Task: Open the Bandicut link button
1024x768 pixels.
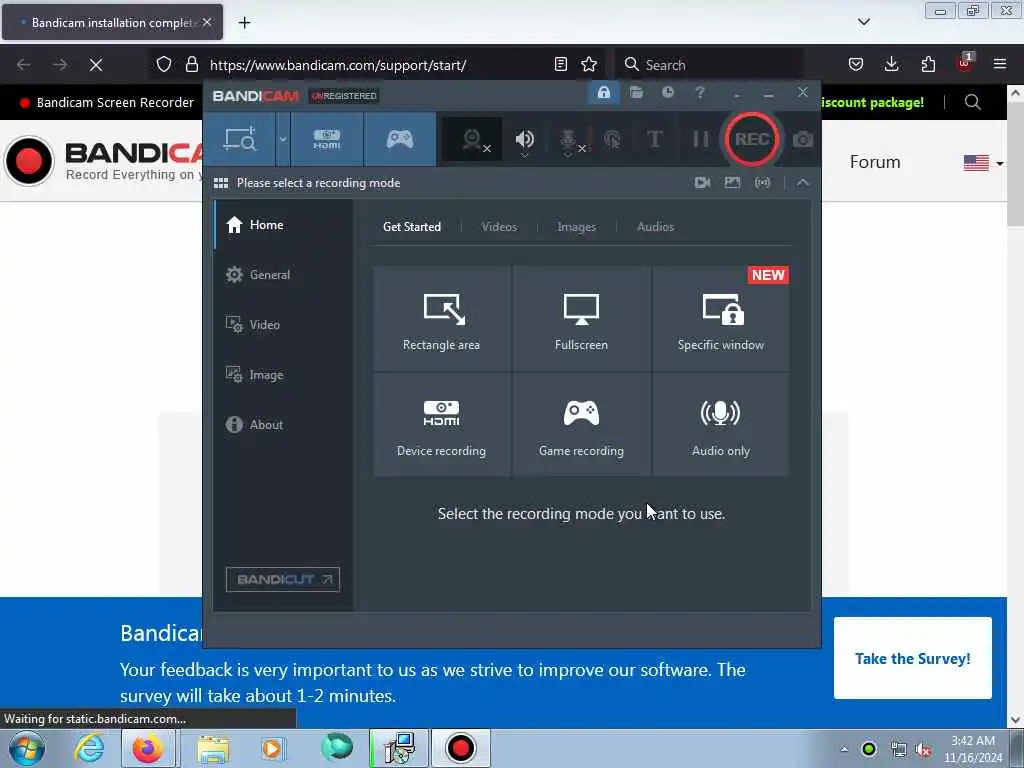Action: 283,579
